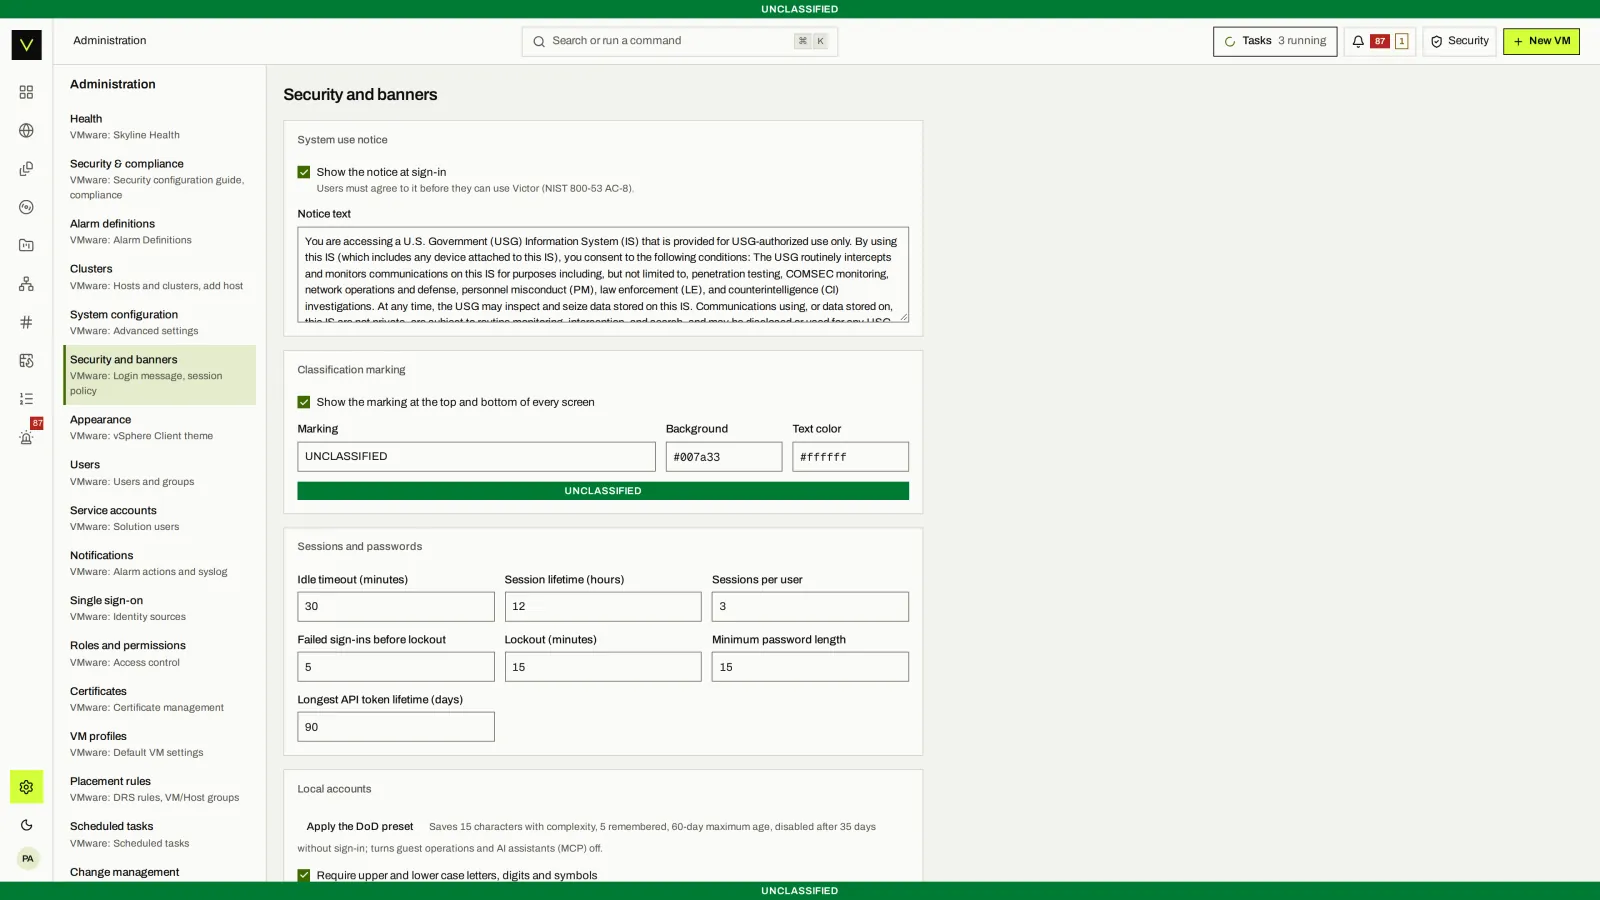Click the yellow badge showing 1
The height and width of the screenshot is (900, 1600).
1401,41
